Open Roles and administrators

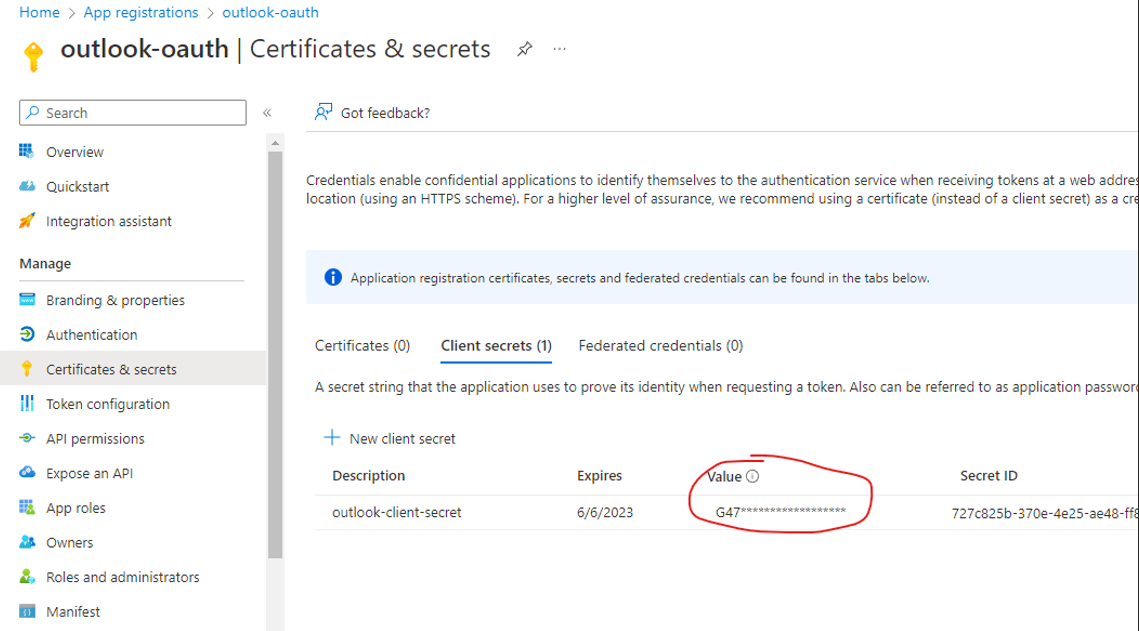coord(123,577)
